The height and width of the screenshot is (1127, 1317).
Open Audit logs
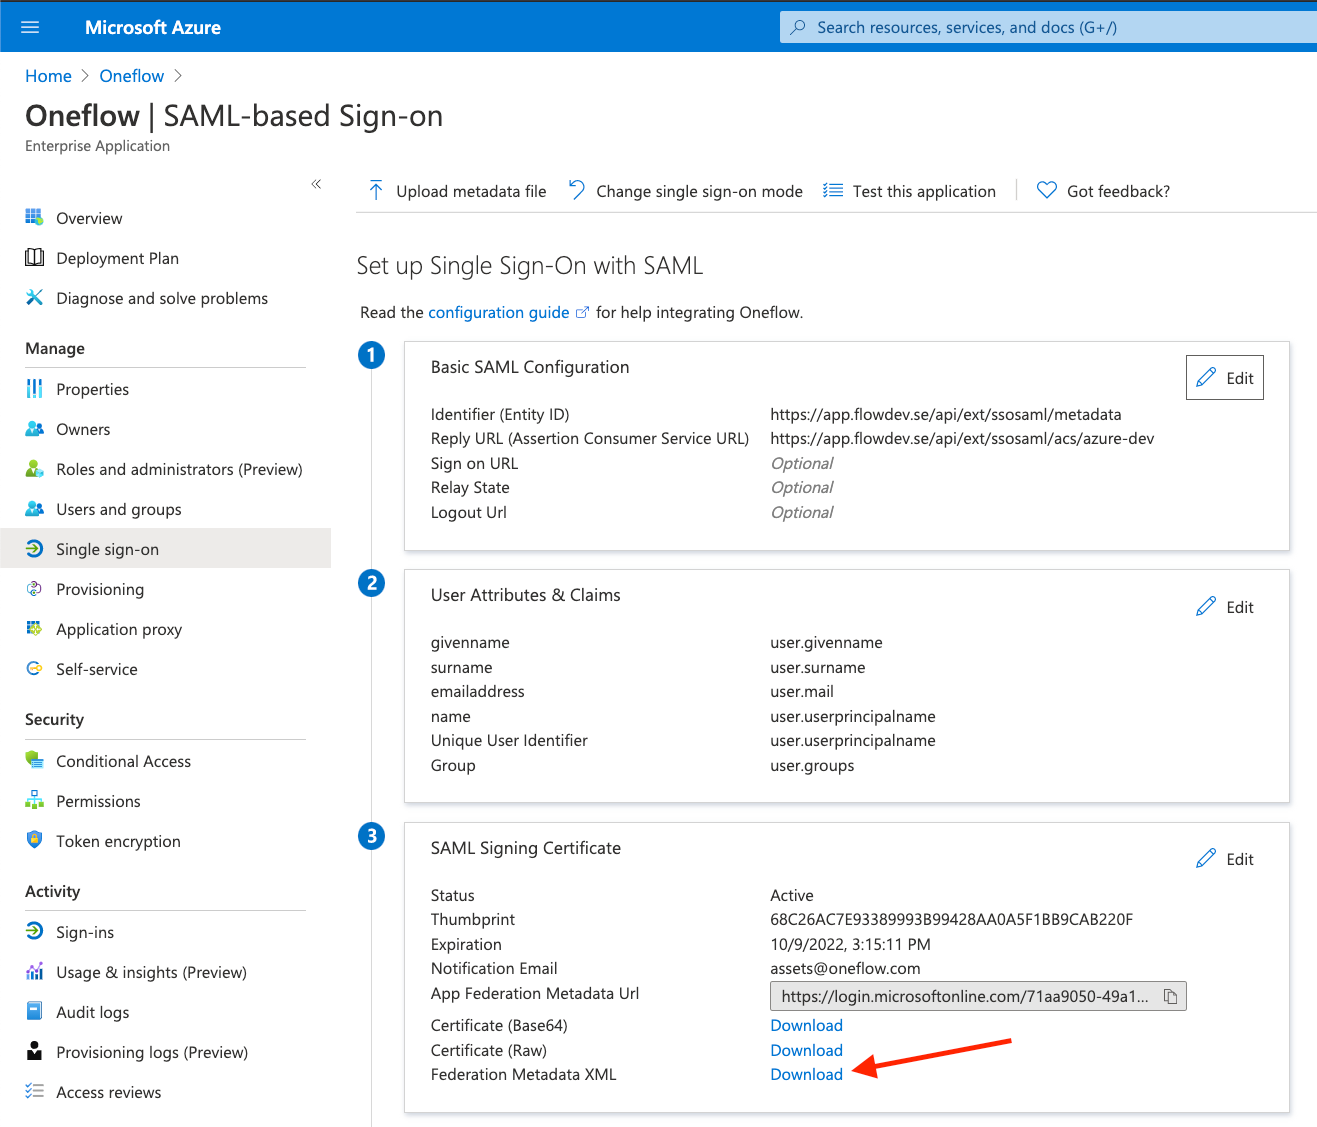click(x=92, y=1011)
